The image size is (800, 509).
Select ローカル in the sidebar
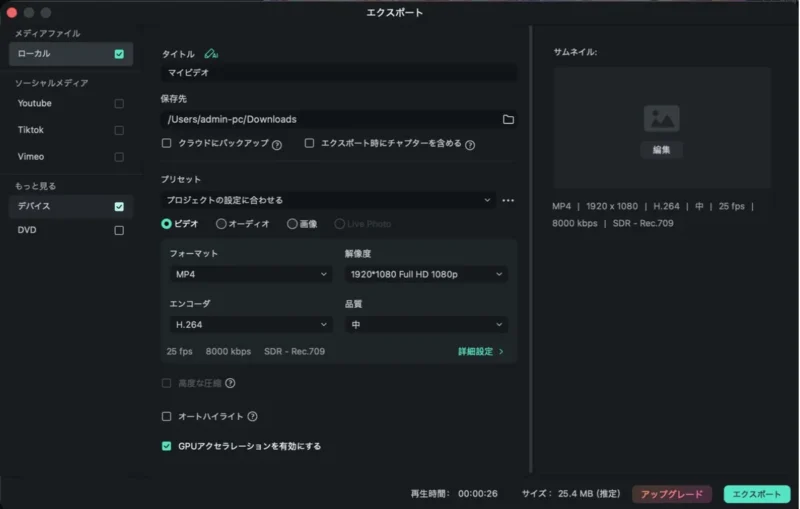71,54
